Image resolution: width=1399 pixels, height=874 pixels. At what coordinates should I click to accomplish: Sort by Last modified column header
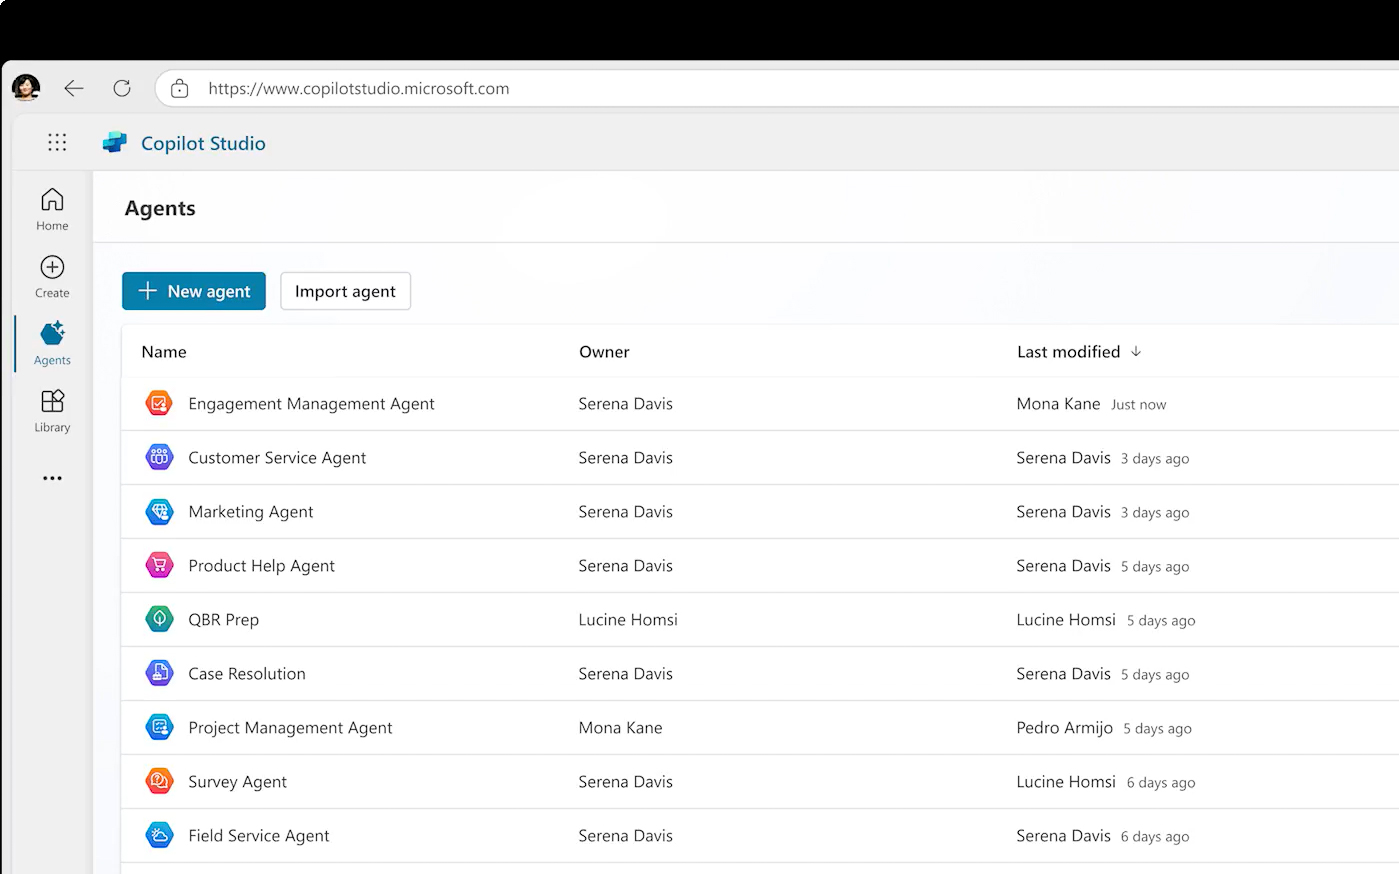click(1068, 352)
